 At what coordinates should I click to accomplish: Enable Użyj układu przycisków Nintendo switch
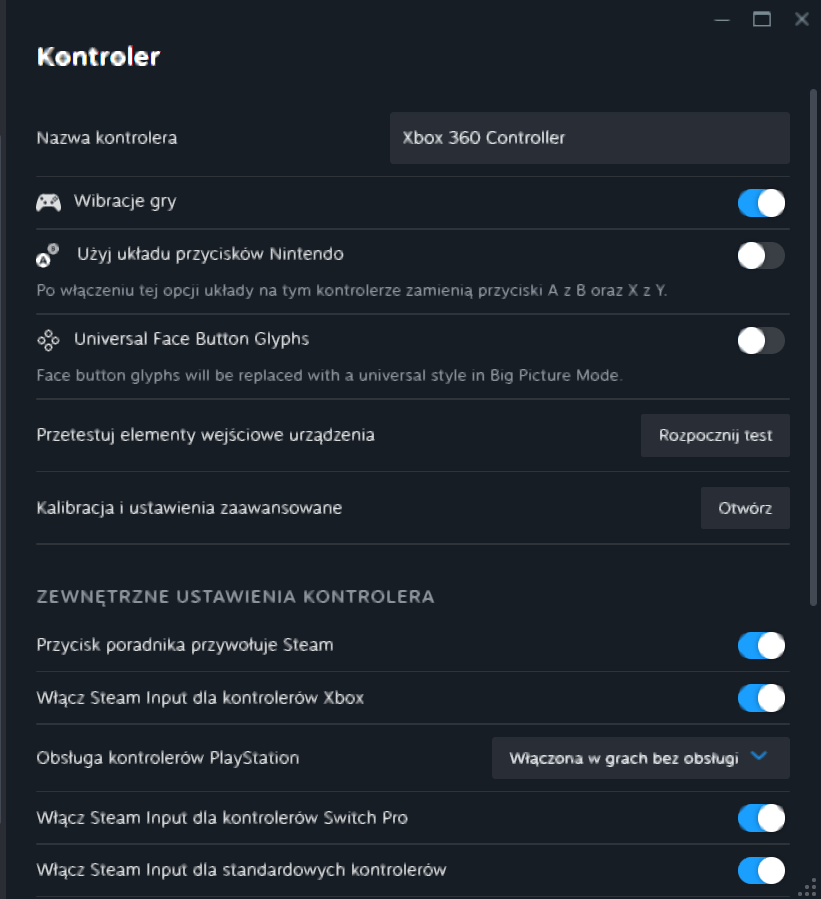761,256
